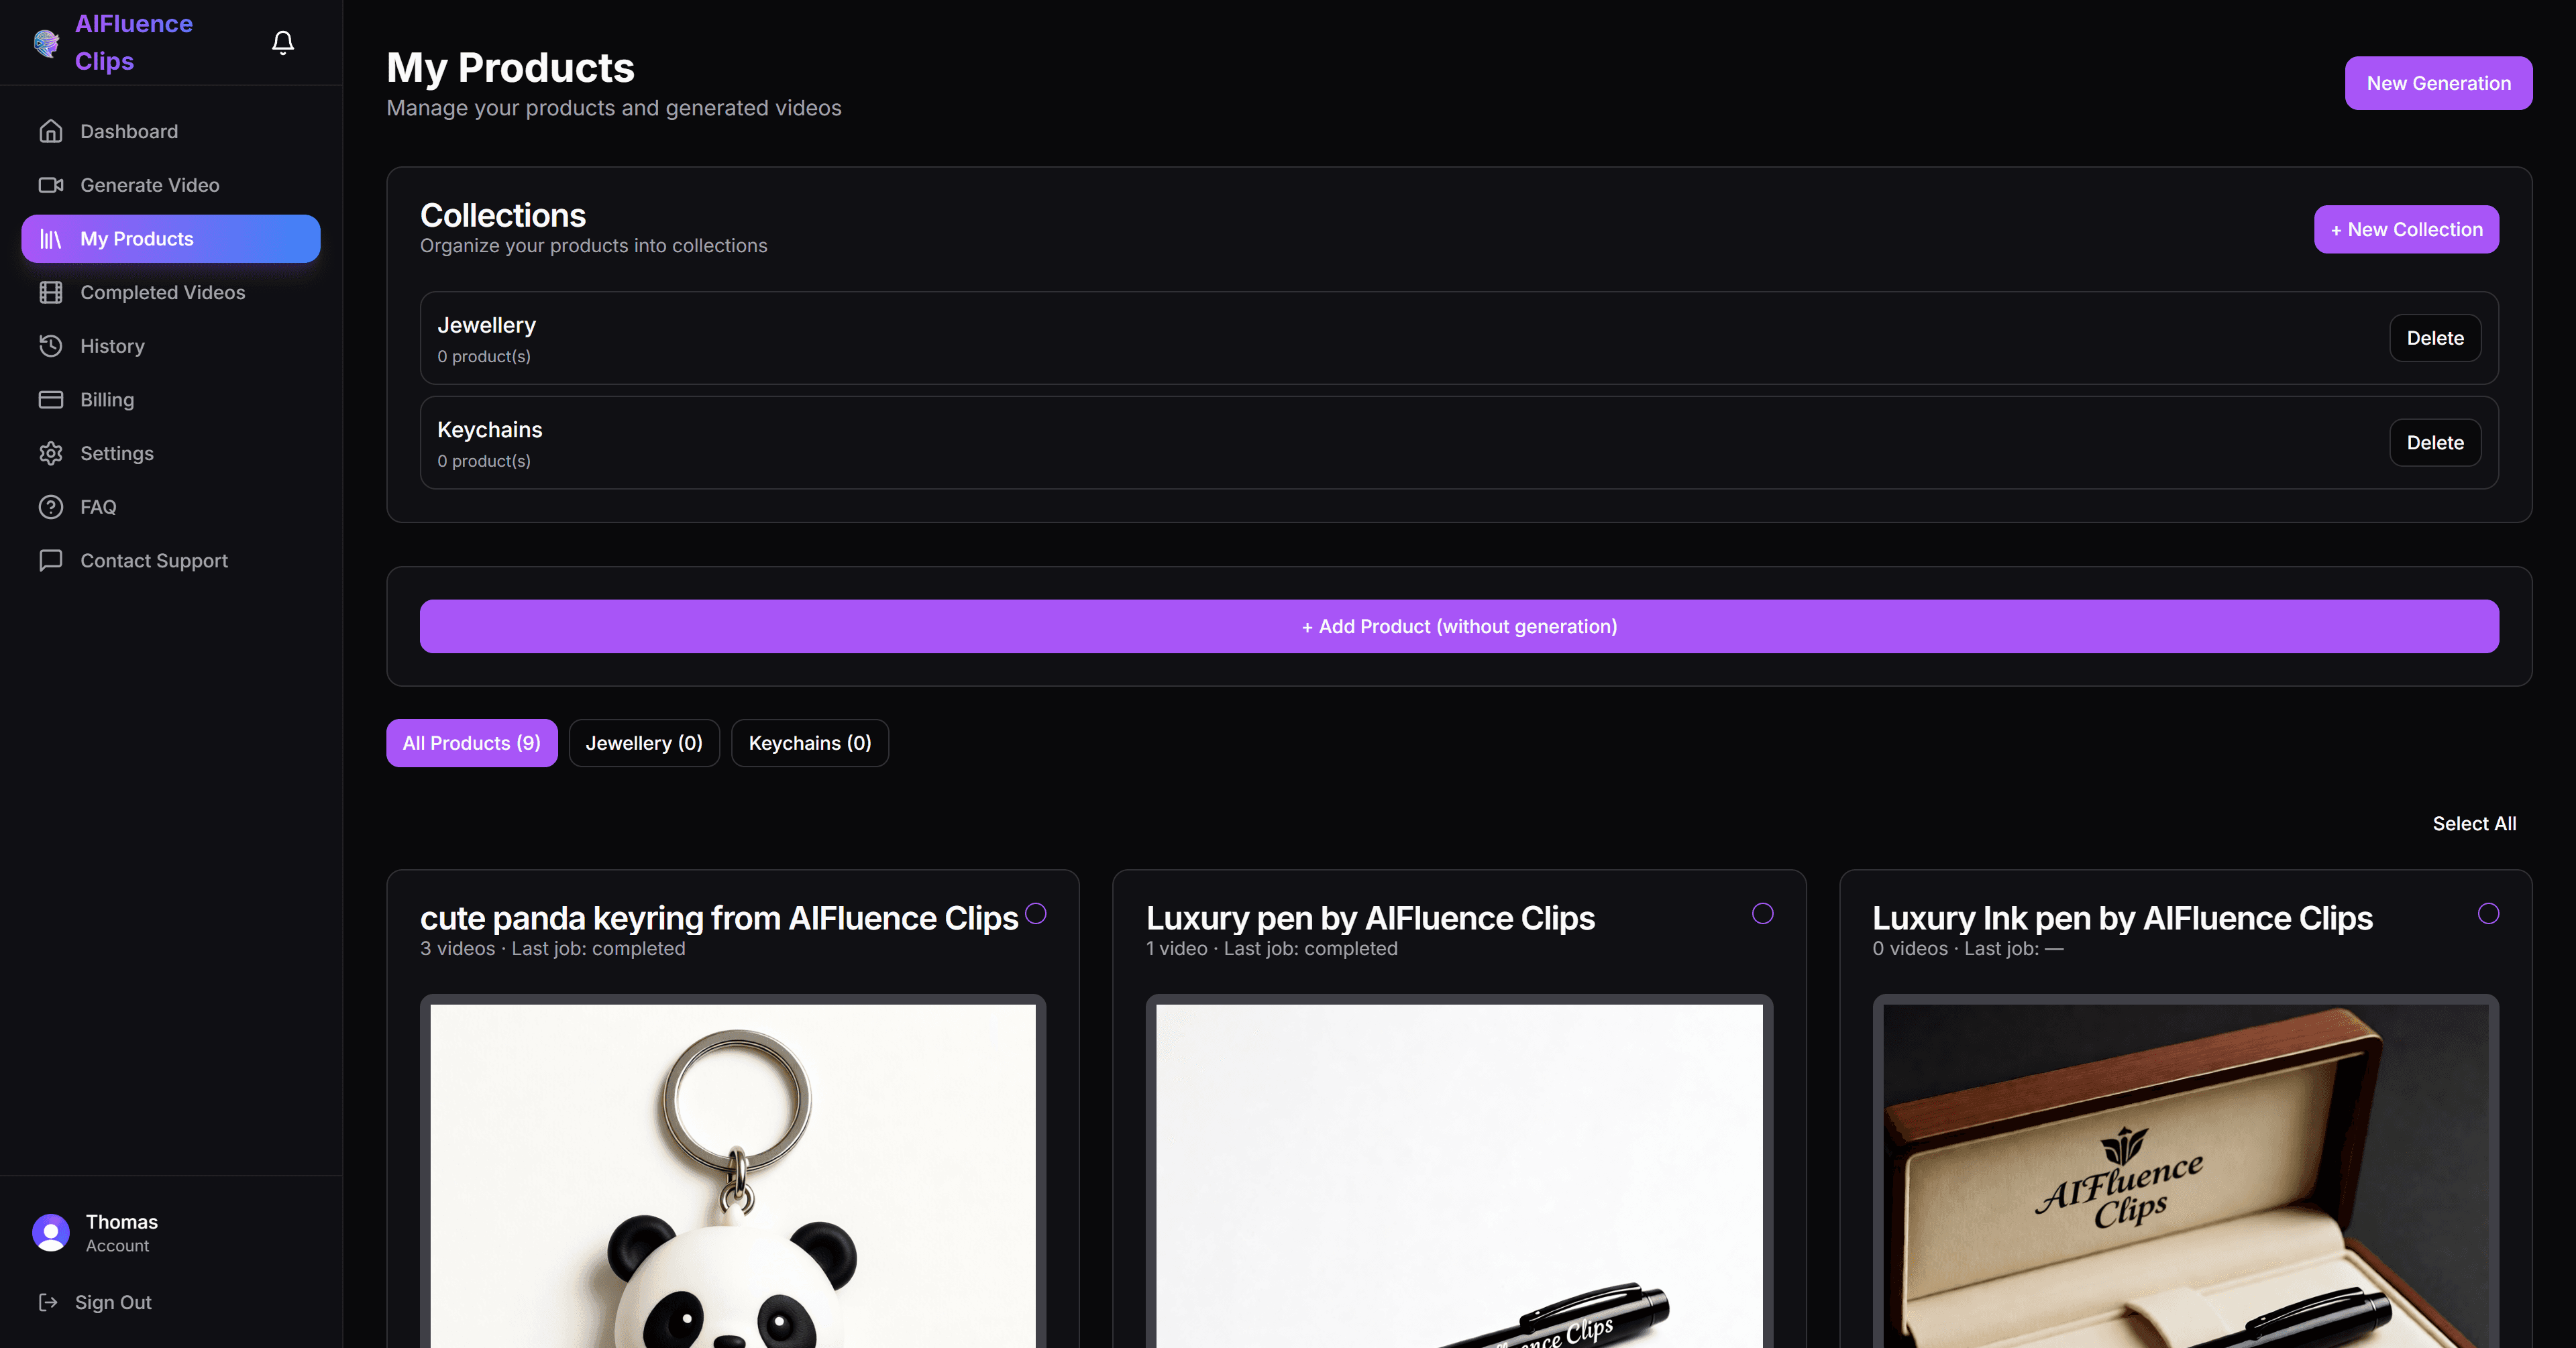The image size is (2576, 1348).
Task: Click the Sign Out arrow icon
Action: 48,1301
